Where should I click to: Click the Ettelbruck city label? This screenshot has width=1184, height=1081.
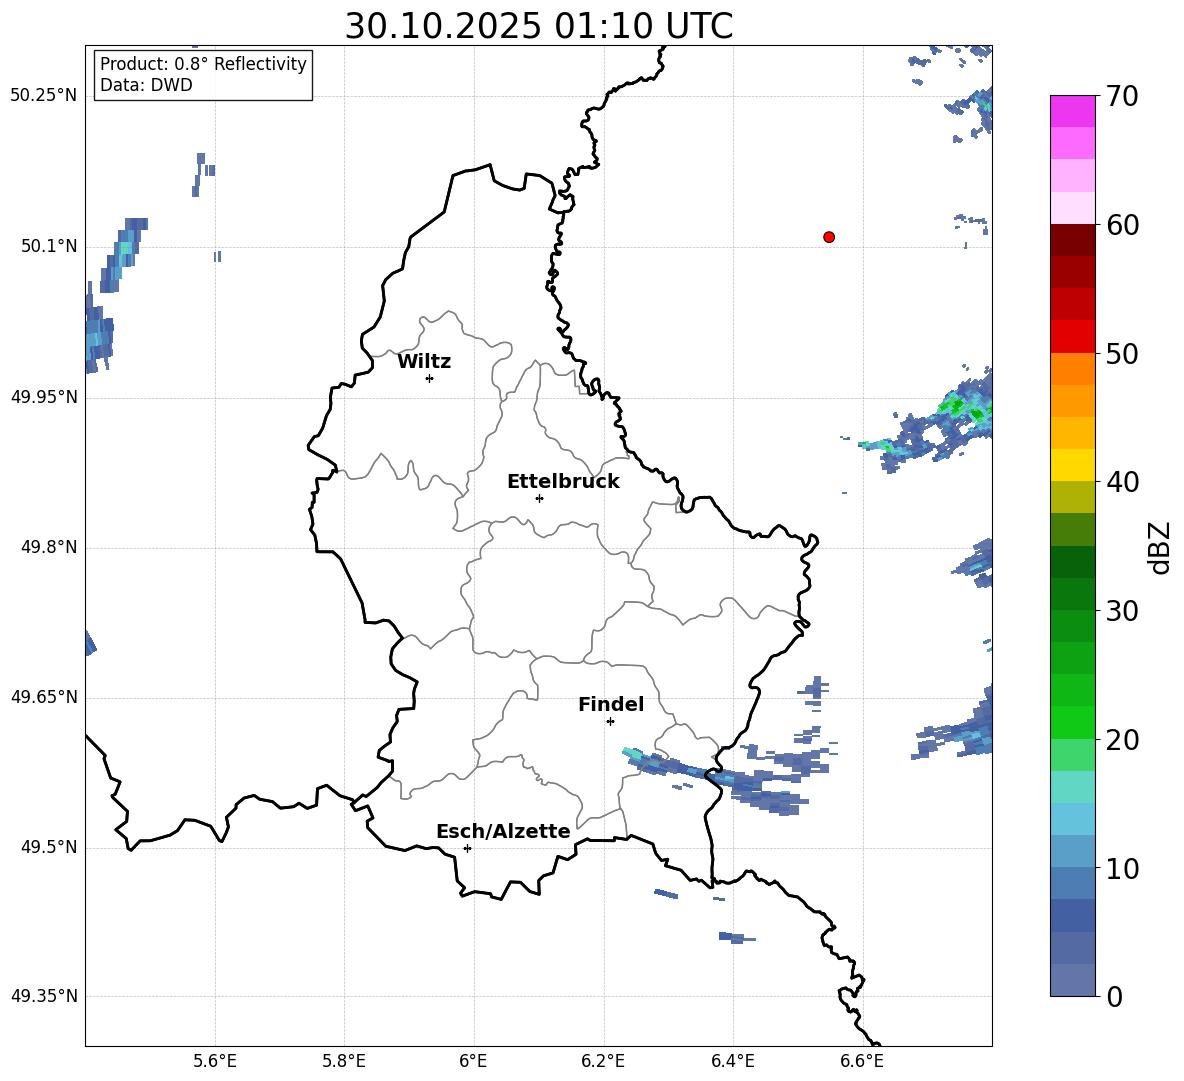[563, 482]
